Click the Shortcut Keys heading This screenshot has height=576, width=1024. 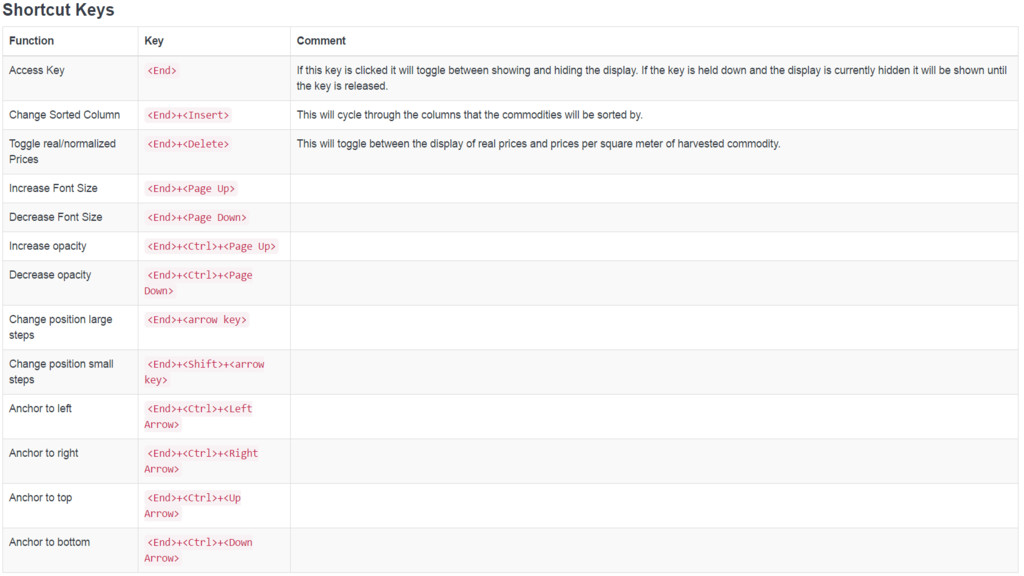[x=58, y=11]
